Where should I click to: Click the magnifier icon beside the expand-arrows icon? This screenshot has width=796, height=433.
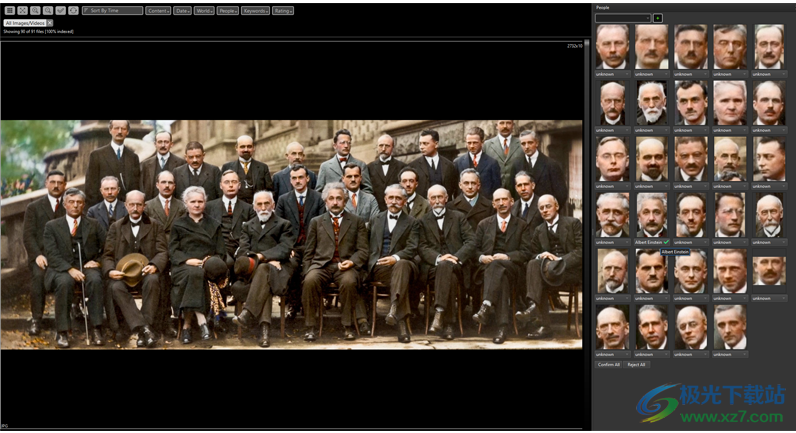[x=35, y=10]
